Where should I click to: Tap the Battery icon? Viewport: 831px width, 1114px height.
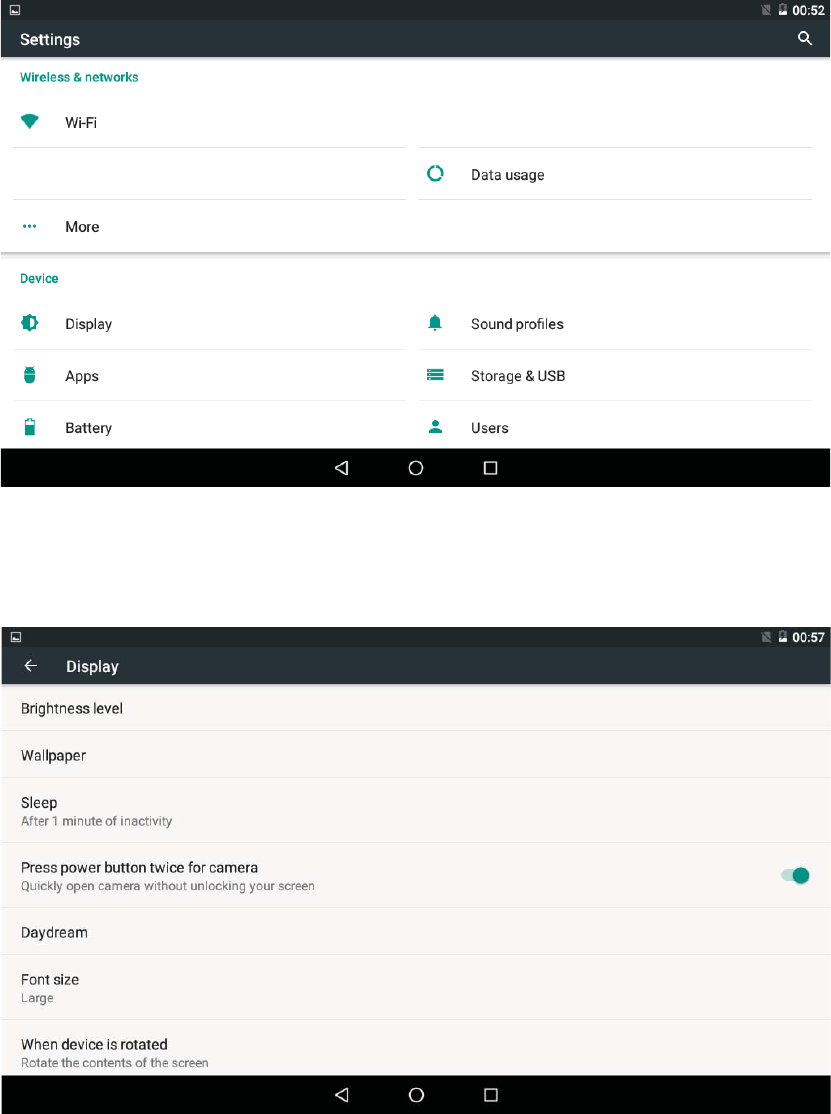point(29,426)
